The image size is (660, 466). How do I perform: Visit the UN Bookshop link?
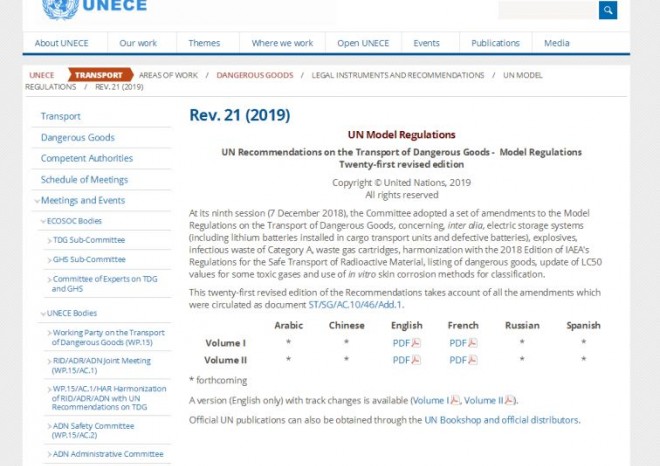(461, 420)
